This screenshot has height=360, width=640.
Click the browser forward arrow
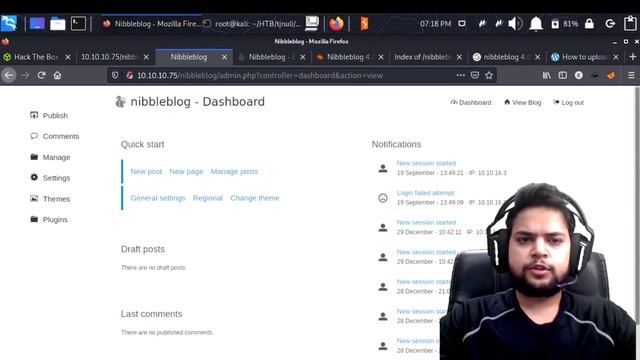[x=25, y=76]
